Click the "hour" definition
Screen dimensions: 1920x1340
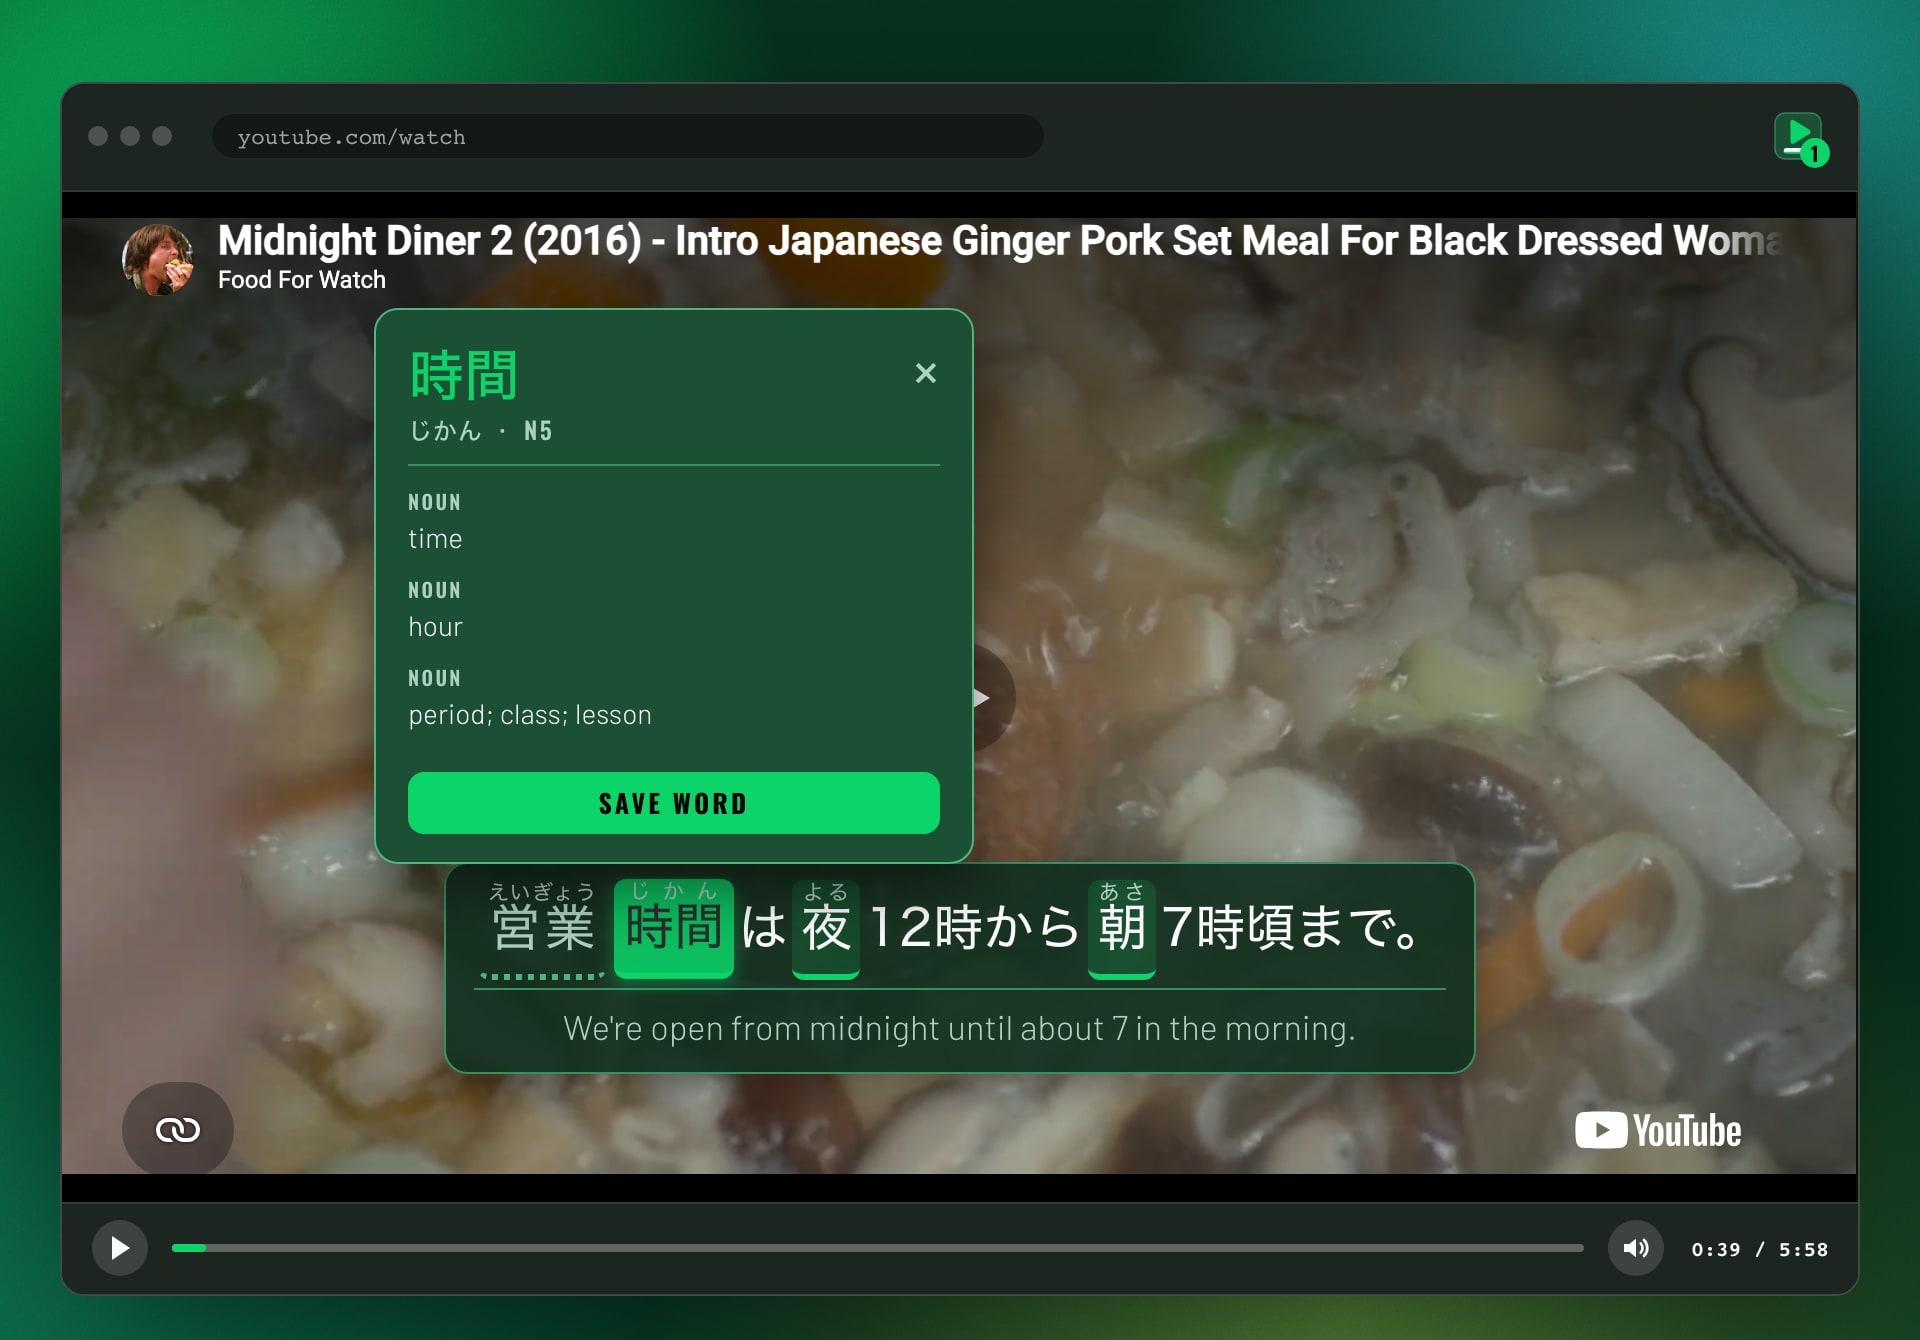click(435, 627)
